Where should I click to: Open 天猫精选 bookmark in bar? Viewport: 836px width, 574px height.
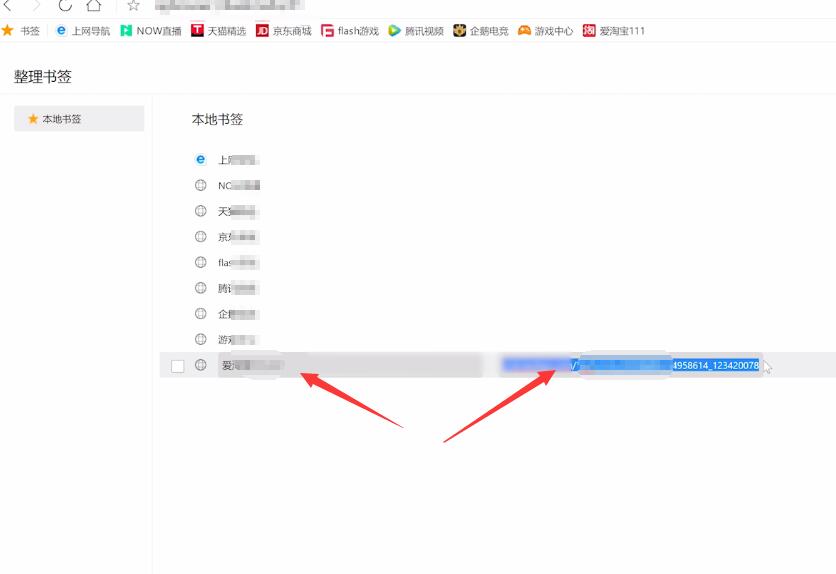click(219, 31)
